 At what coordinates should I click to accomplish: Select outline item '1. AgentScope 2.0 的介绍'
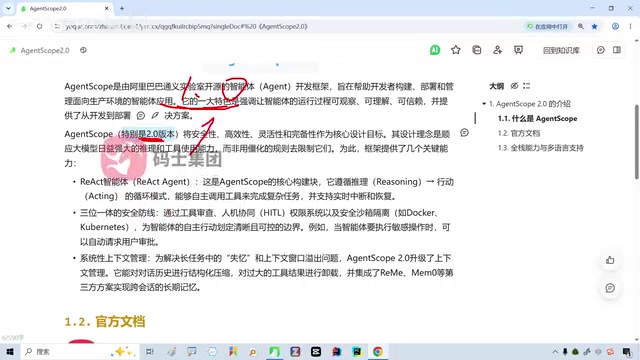[x=530, y=104]
